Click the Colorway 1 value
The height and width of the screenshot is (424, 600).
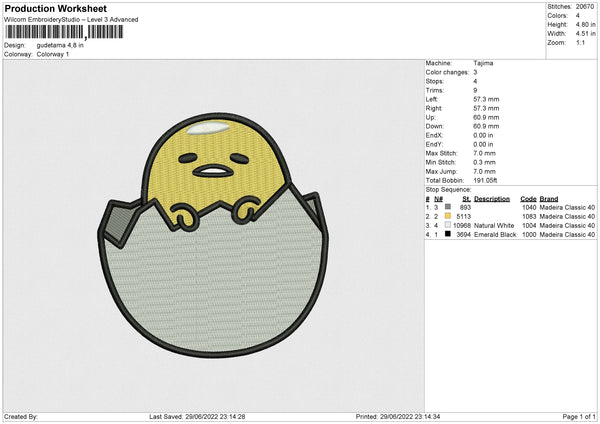point(52,54)
